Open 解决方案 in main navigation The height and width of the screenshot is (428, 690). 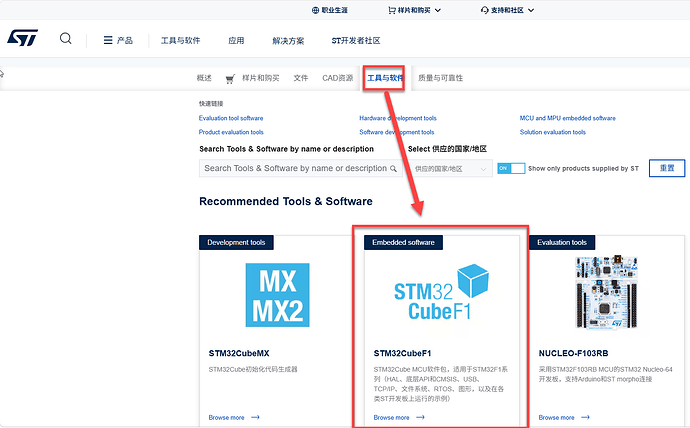[288, 41]
